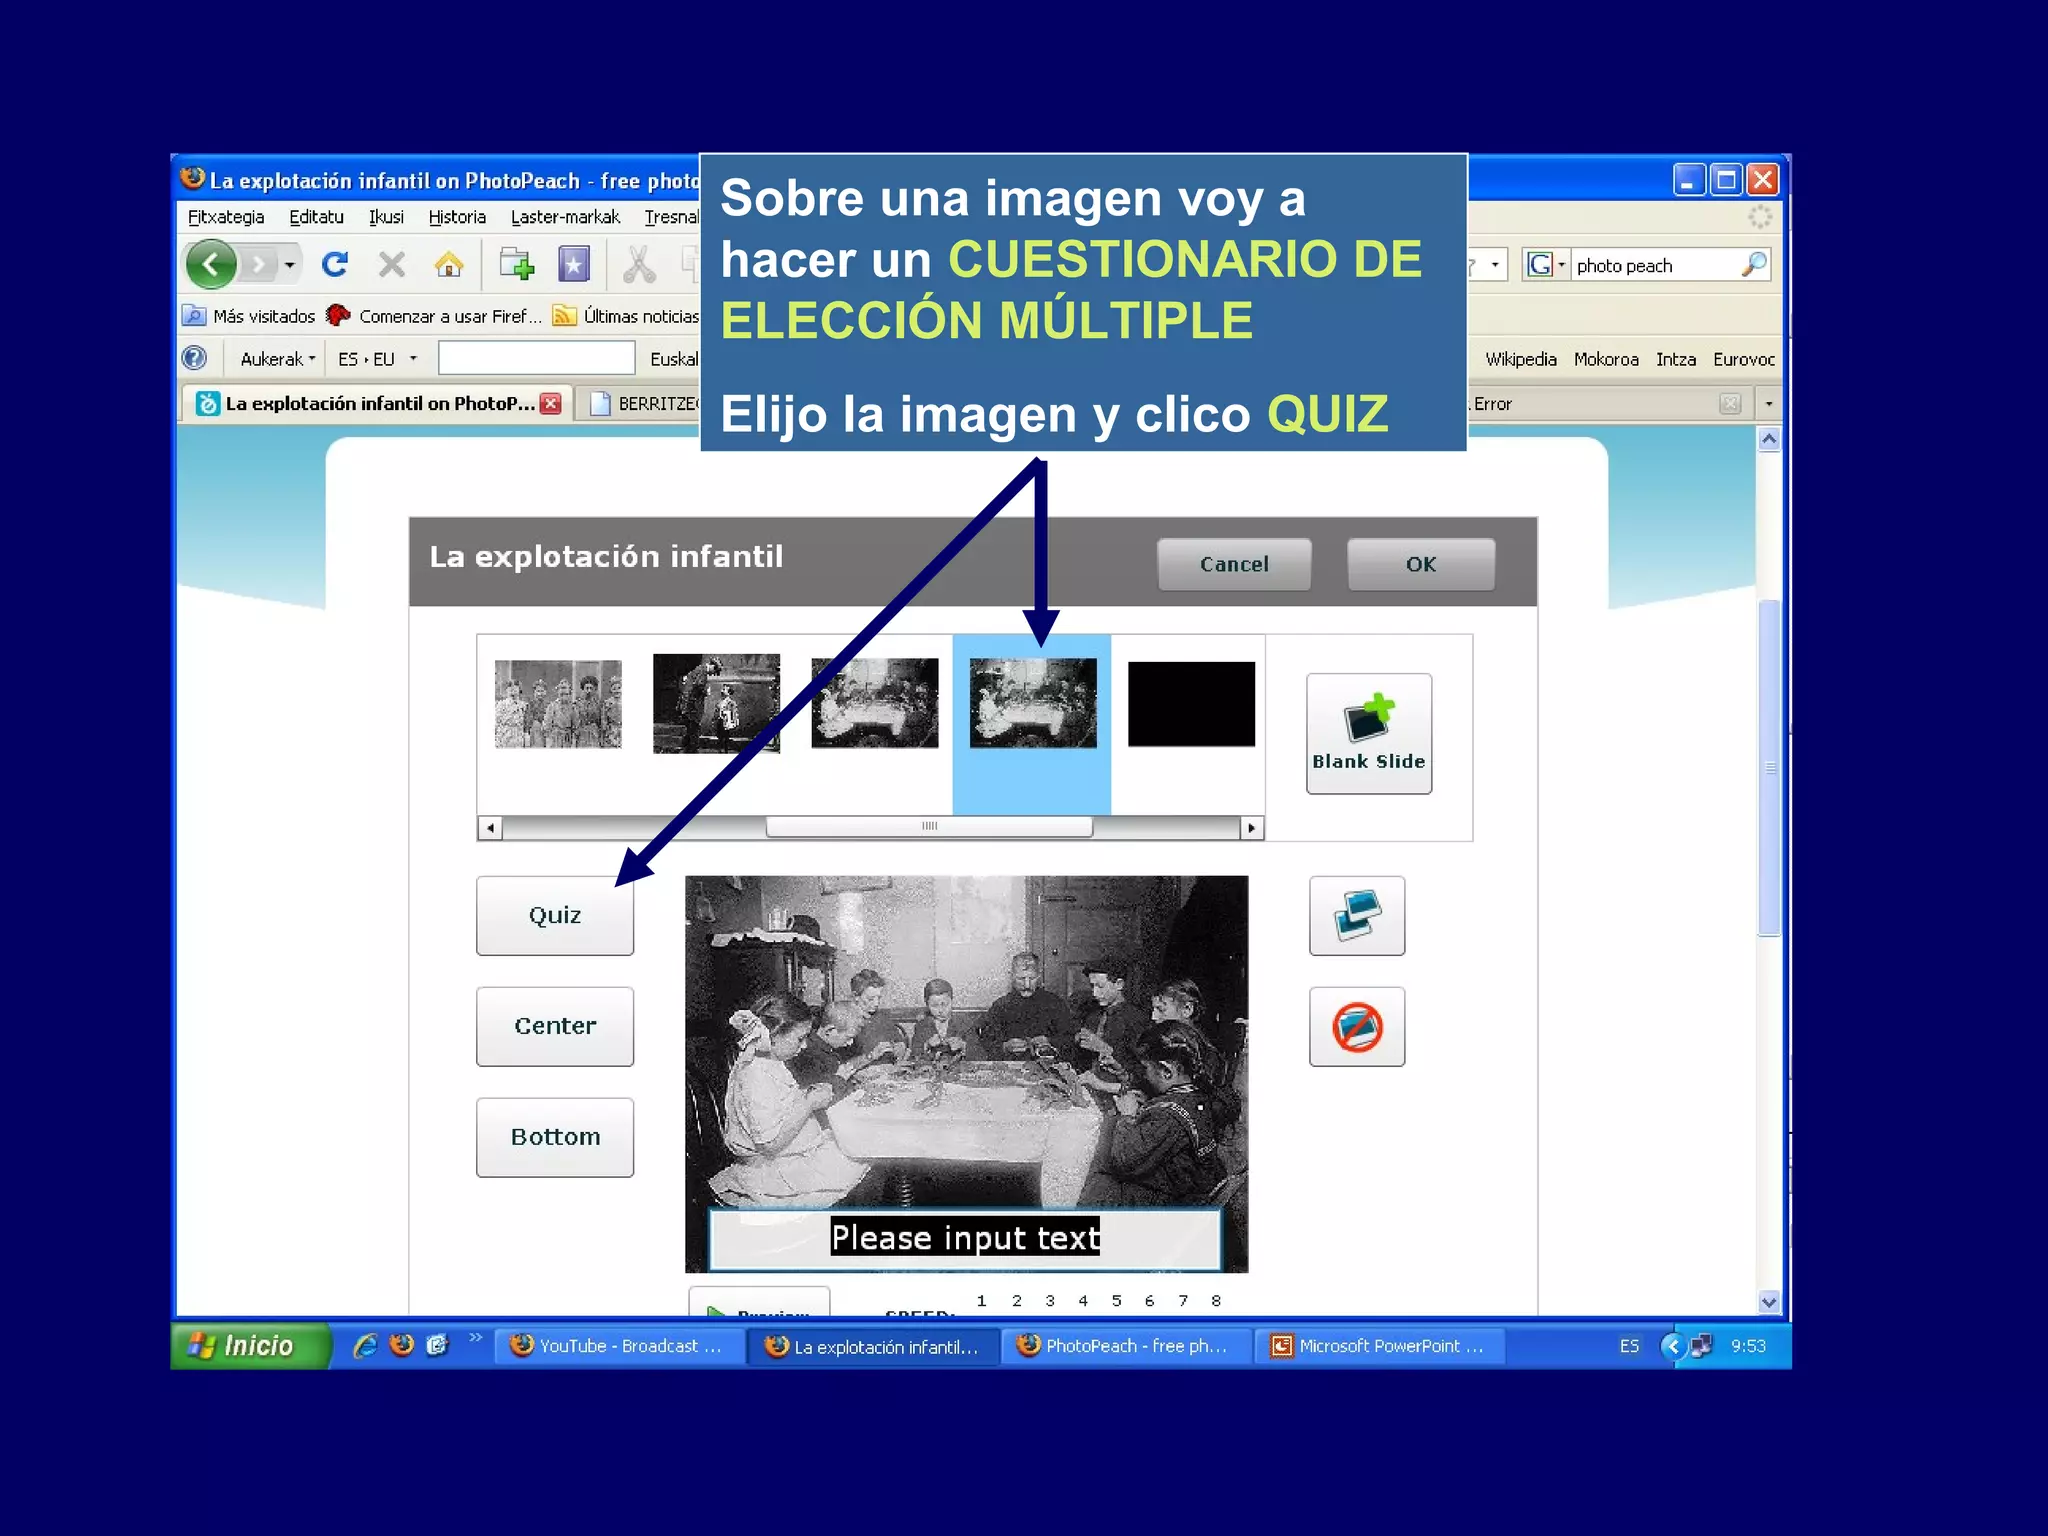Click the Mokoroa toolbar link

pos(1606,359)
